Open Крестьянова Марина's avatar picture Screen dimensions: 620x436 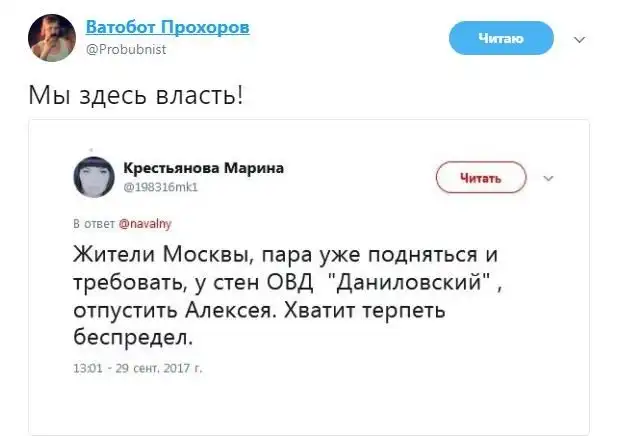pos(94,176)
